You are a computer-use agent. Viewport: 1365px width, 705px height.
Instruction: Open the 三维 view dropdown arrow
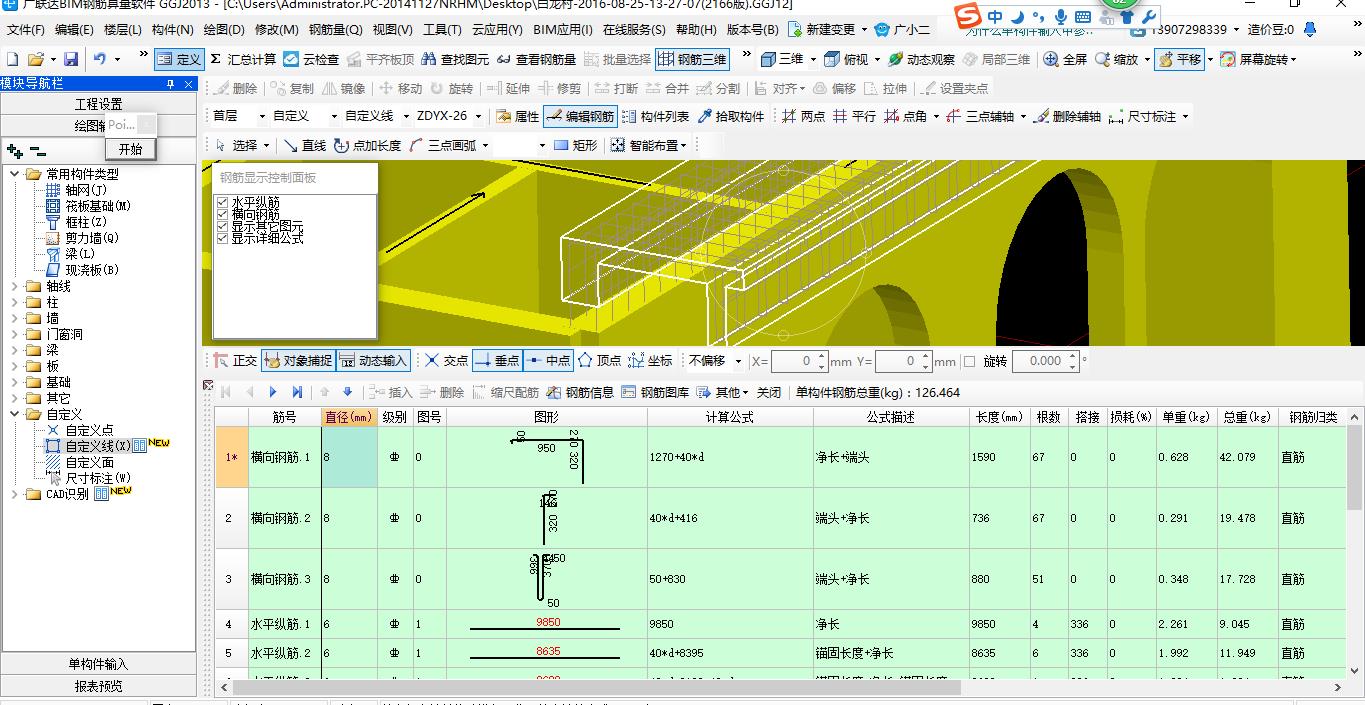[812, 59]
